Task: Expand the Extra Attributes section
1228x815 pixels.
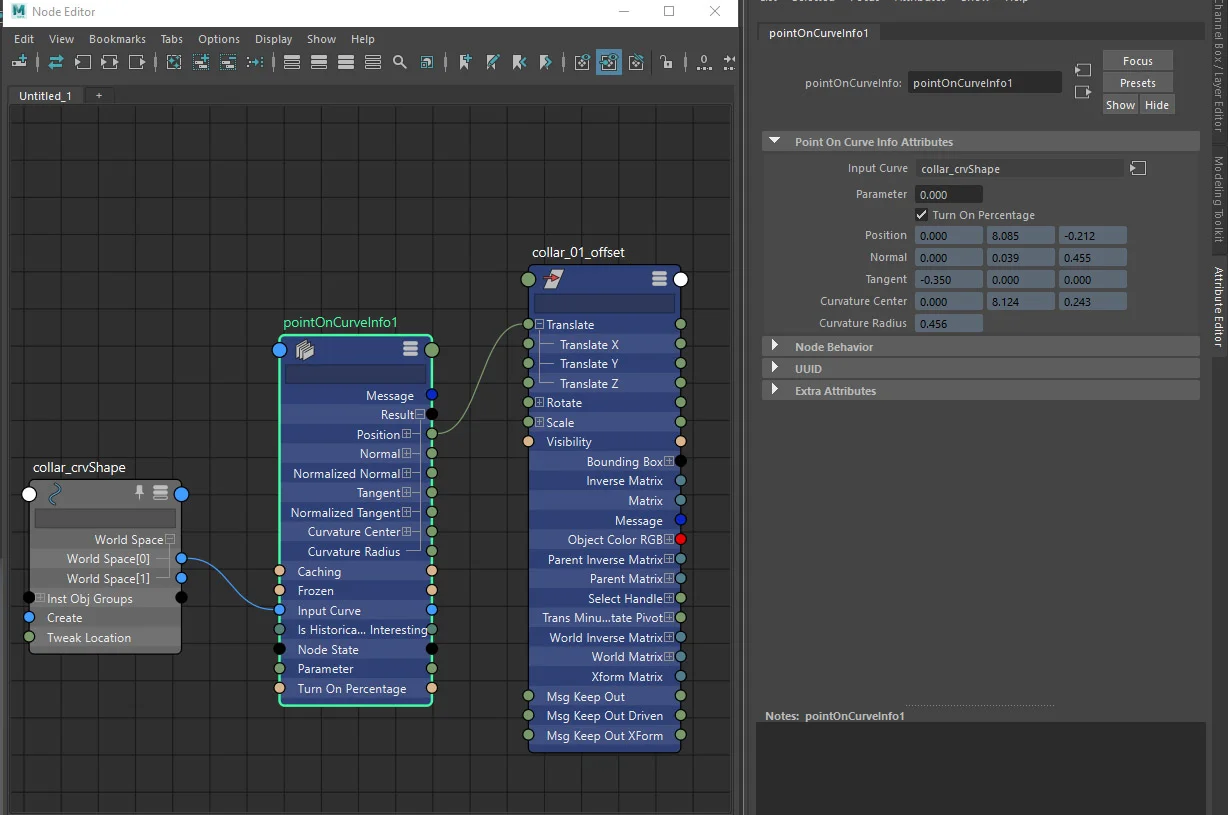Action: (x=774, y=390)
